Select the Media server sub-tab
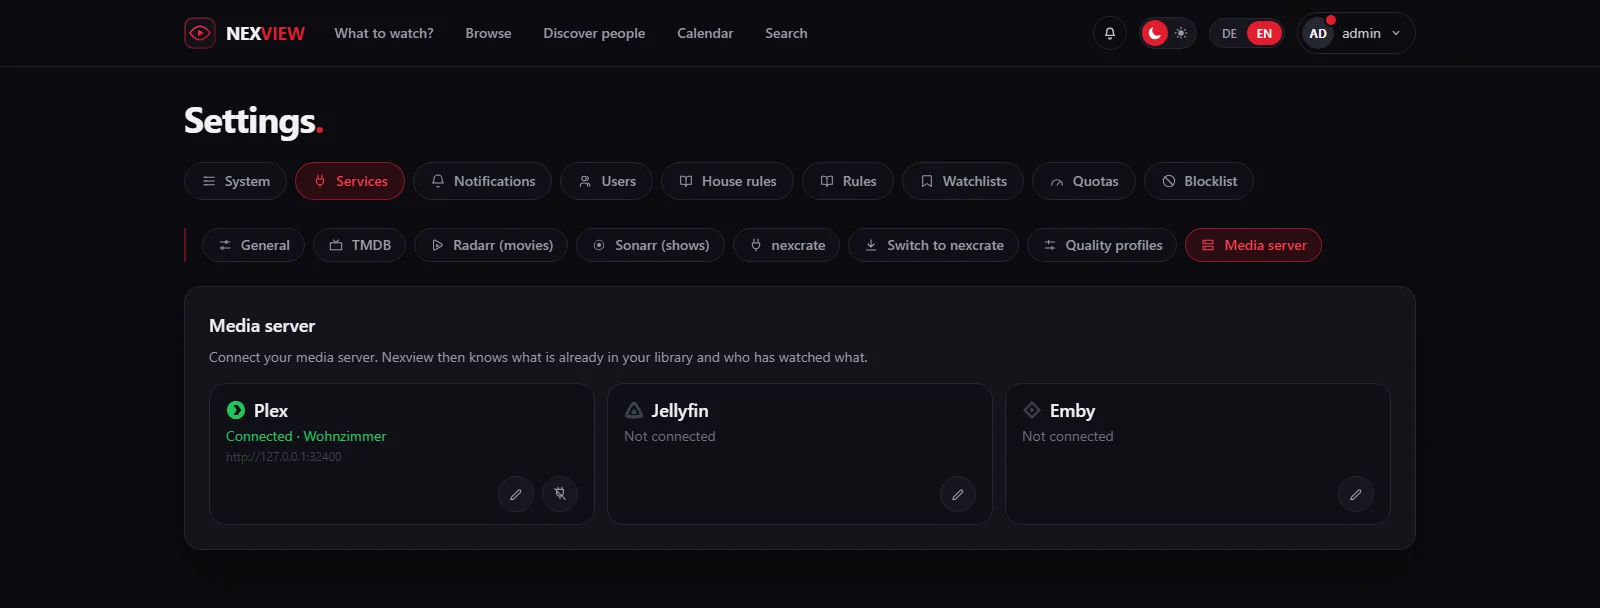 click(x=1253, y=245)
